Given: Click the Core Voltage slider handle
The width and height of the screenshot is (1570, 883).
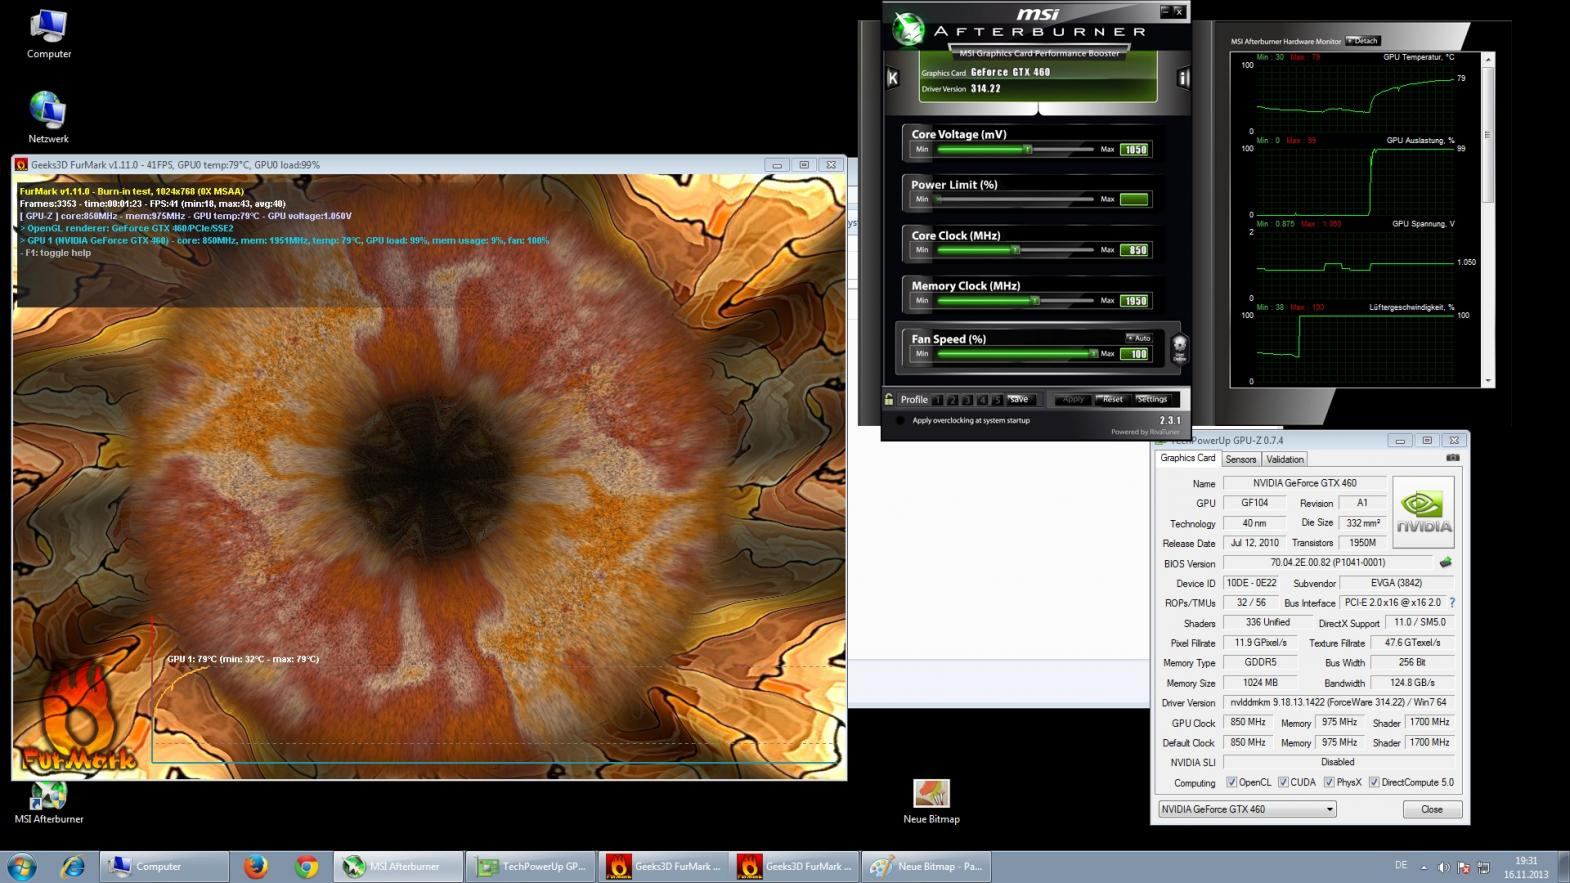Looking at the screenshot, I should pos(1027,149).
